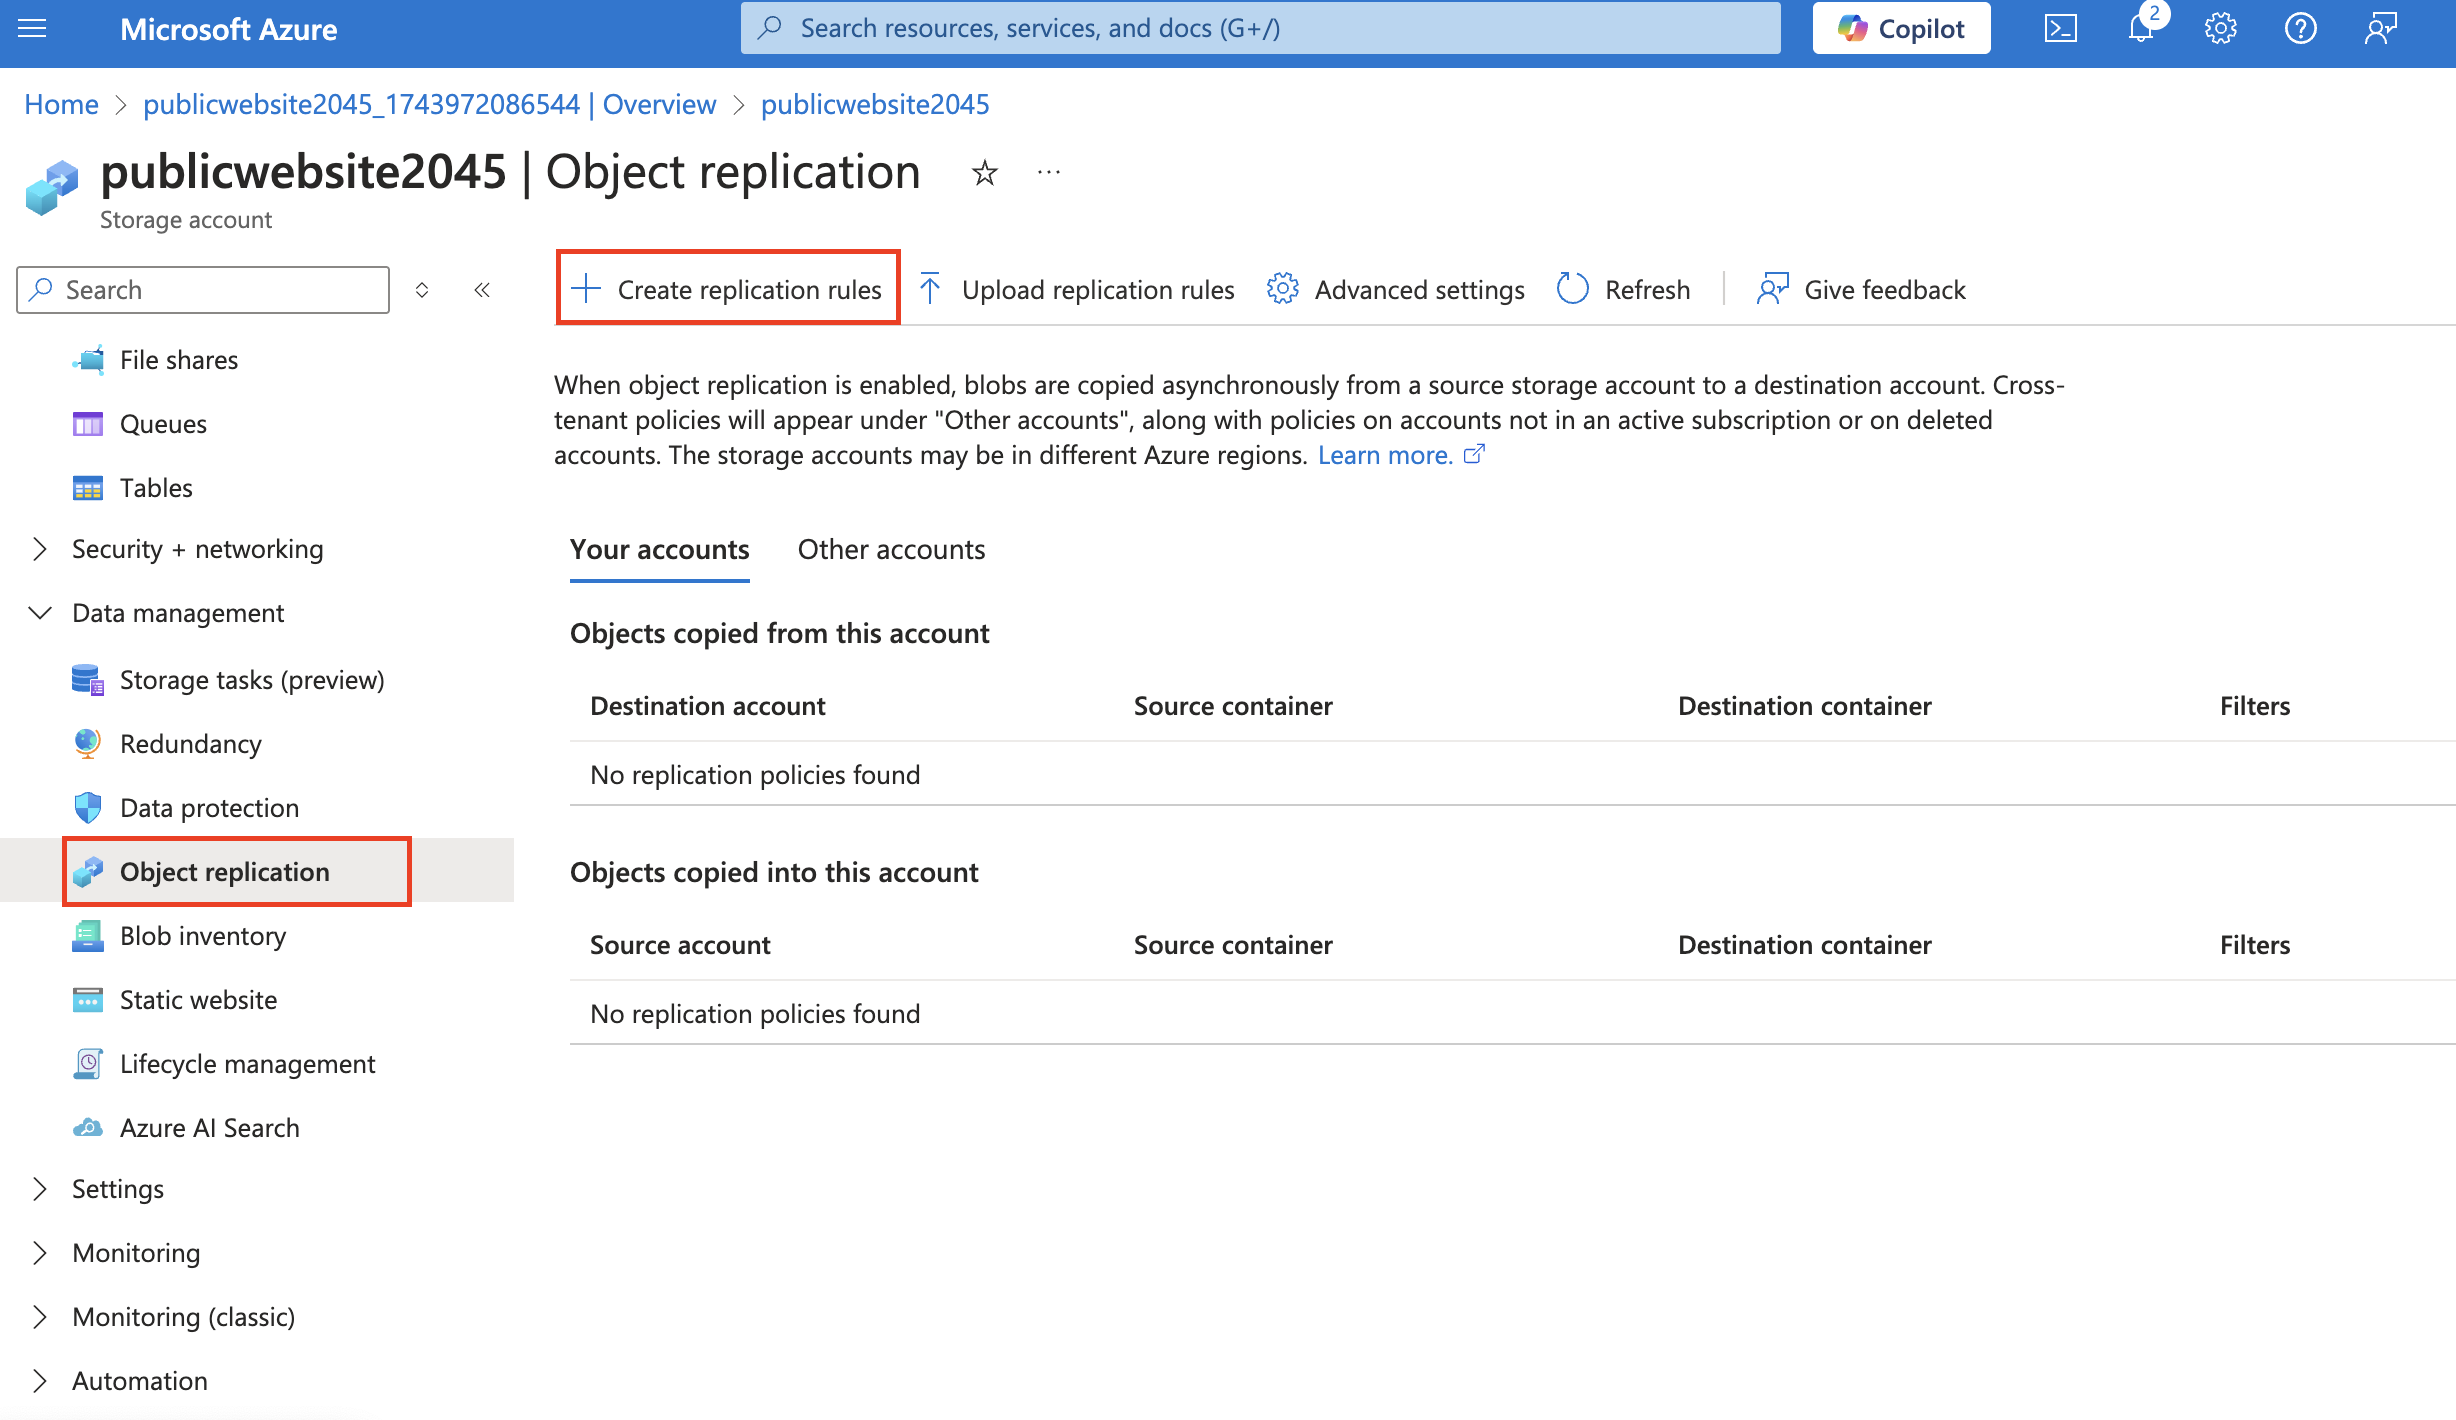Click the Queues icon
The width and height of the screenshot is (2456, 1420).
88,424
